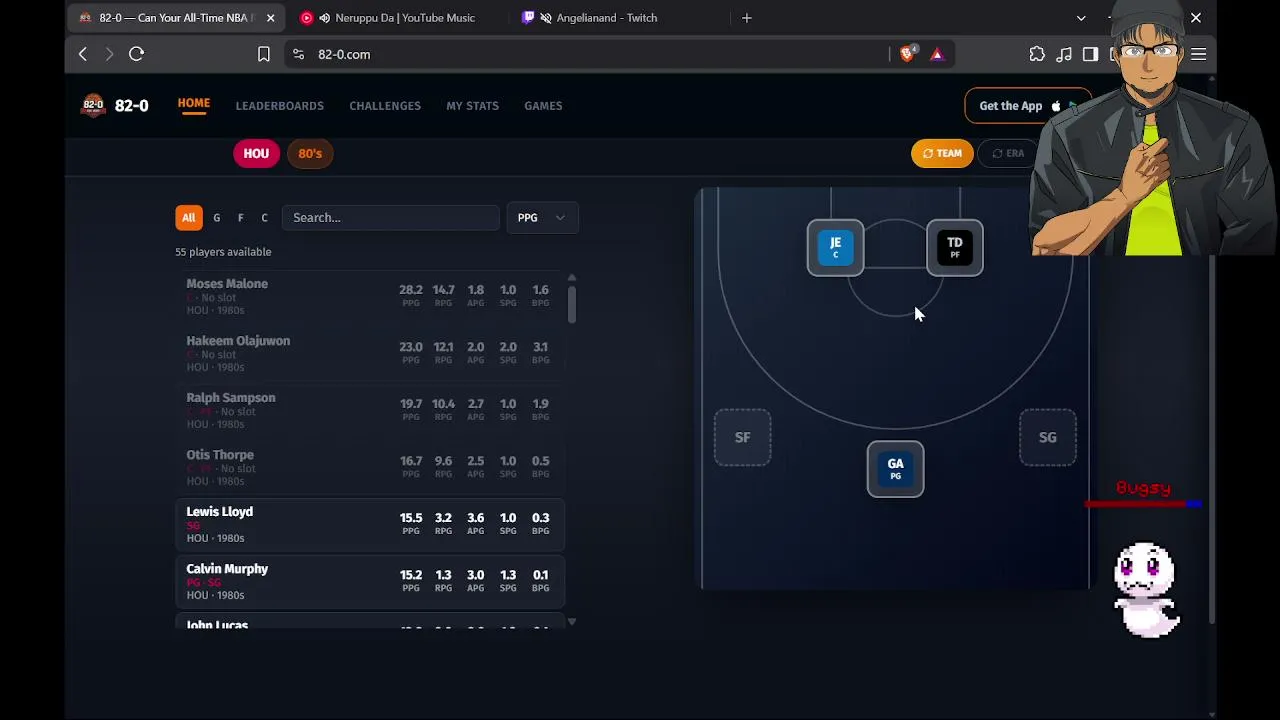The height and width of the screenshot is (720, 1280).
Task: Open a new browser tab
Action: (x=746, y=18)
